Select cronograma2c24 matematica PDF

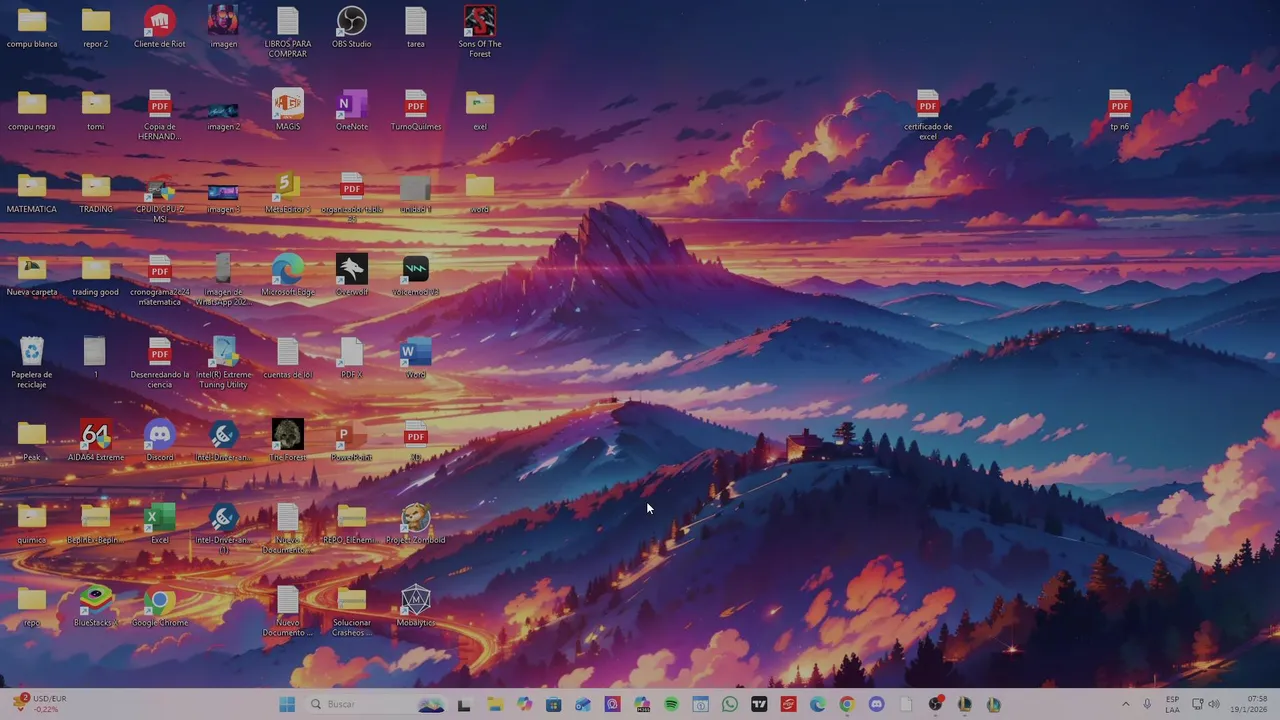click(x=160, y=280)
